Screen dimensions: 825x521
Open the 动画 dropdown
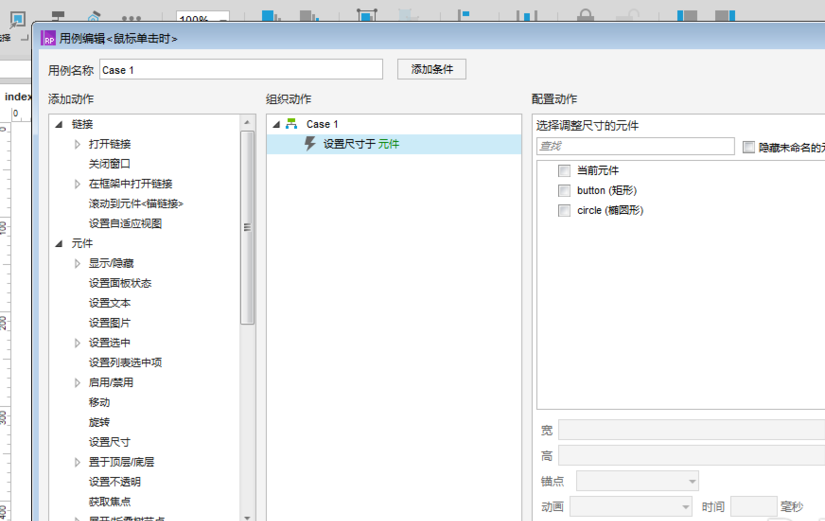tap(631, 507)
